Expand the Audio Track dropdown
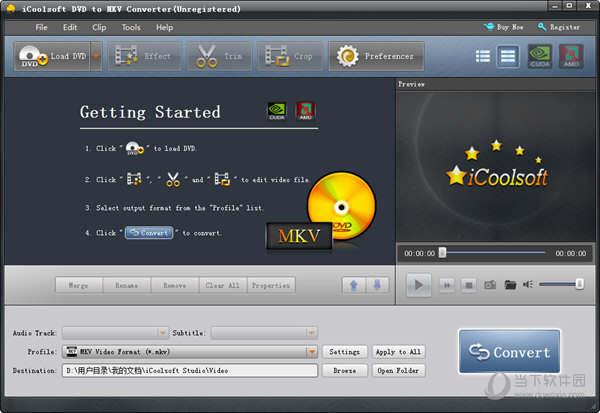 pos(163,333)
